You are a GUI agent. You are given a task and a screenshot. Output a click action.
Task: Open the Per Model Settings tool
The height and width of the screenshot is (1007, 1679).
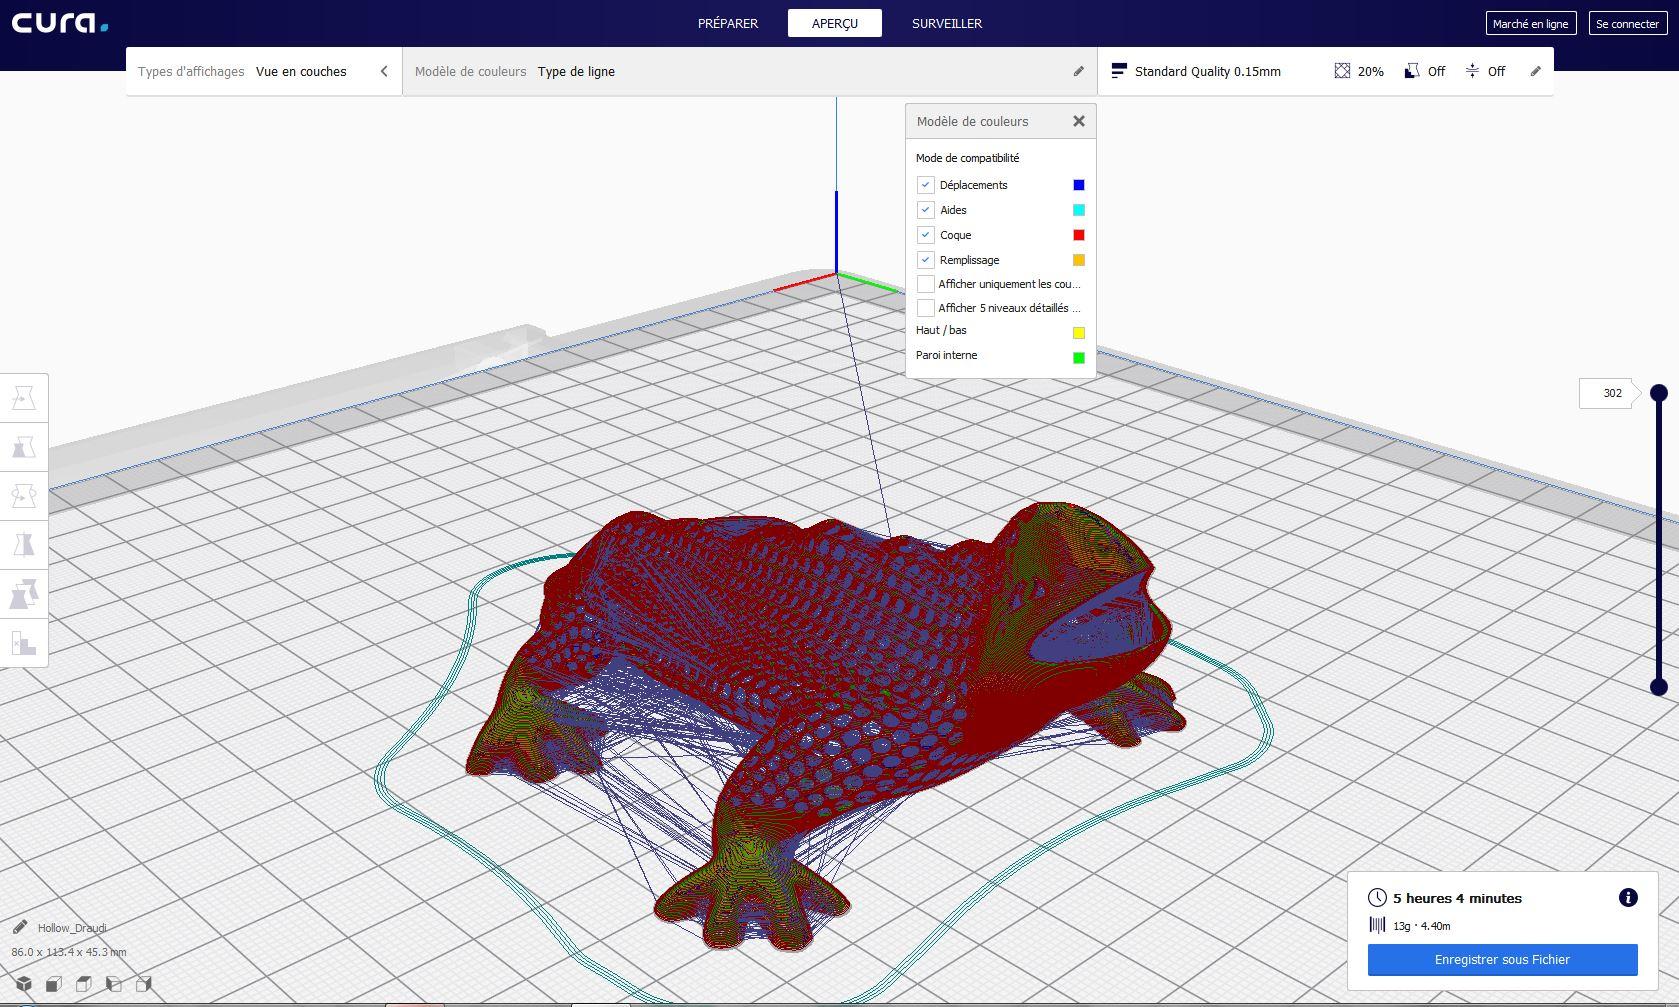click(x=24, y=594)
